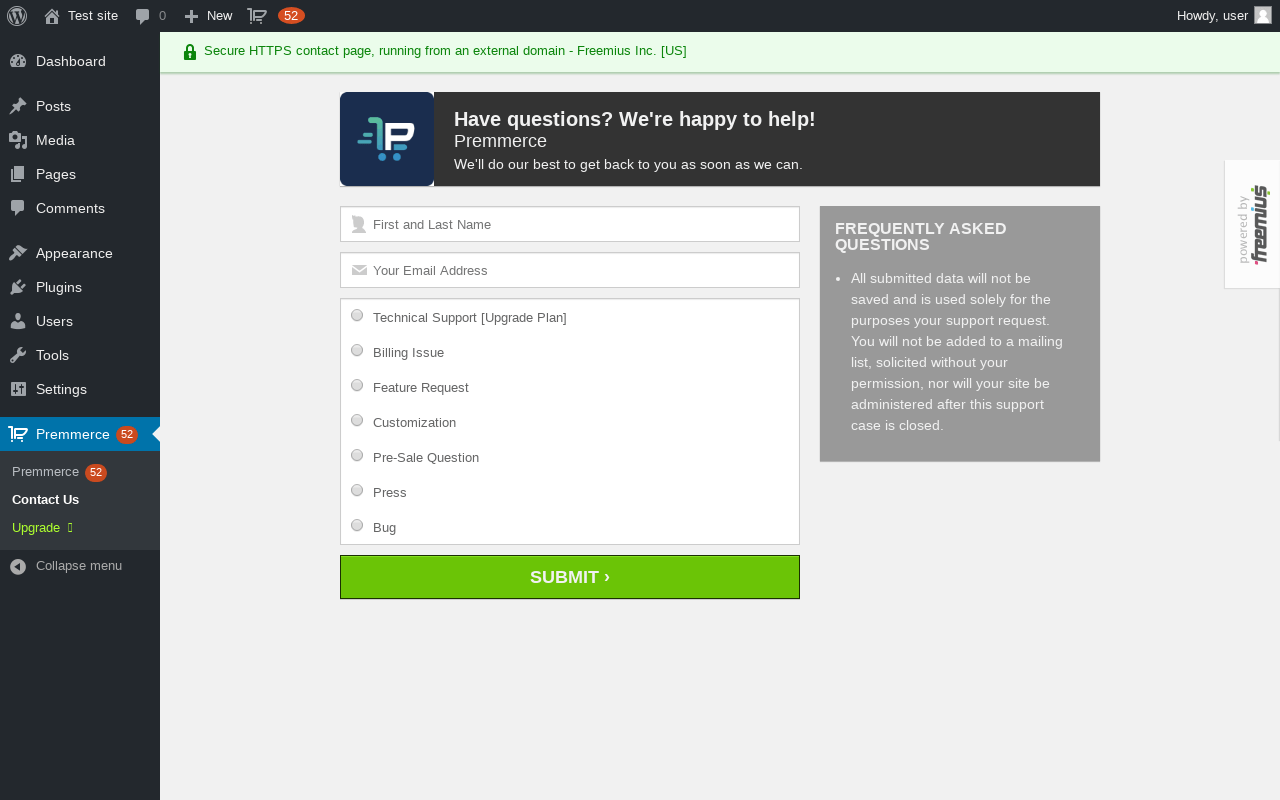Select the Feature Request radio option
Screen dimensions: 1280x800
click(357, 386)
